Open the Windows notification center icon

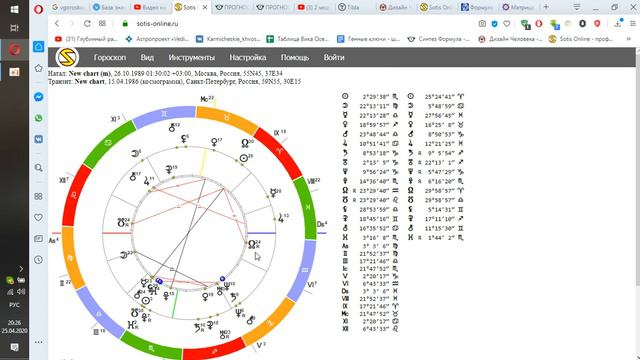(x=14, y=347)
